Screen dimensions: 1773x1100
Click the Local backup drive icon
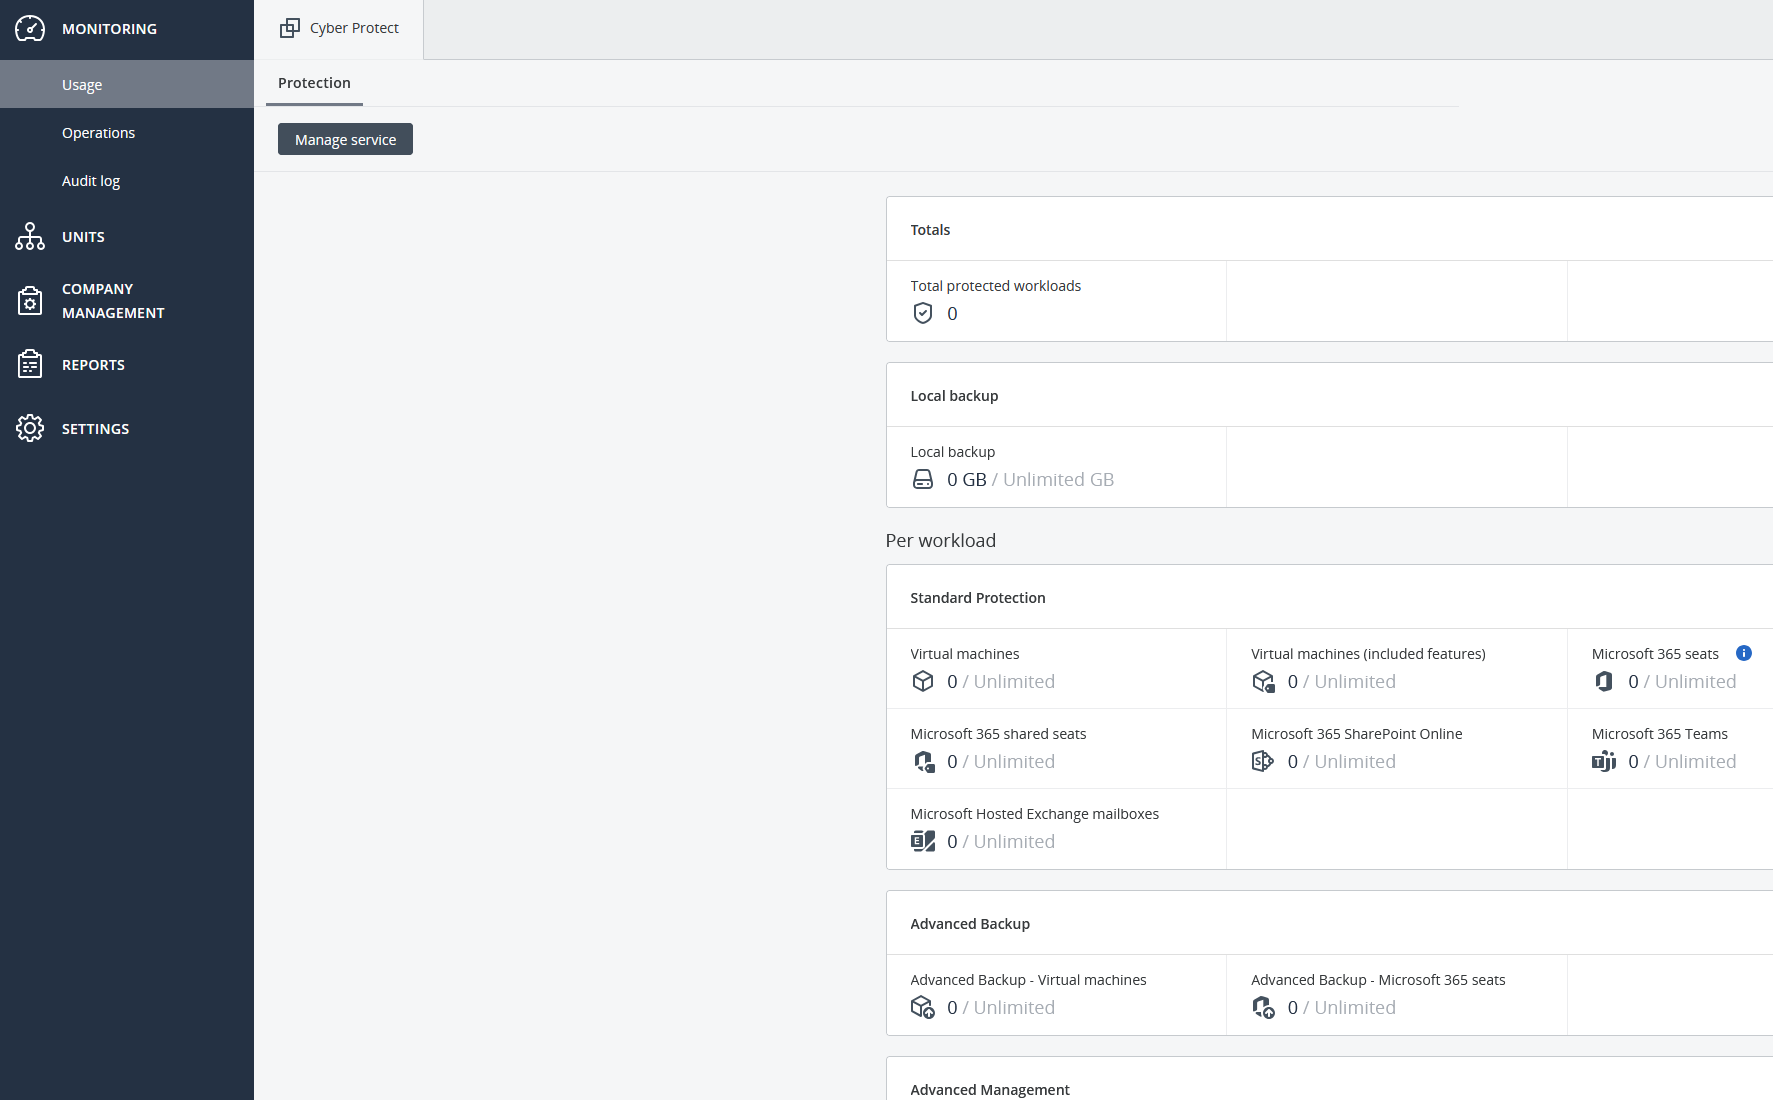click(x=923, y=479)
